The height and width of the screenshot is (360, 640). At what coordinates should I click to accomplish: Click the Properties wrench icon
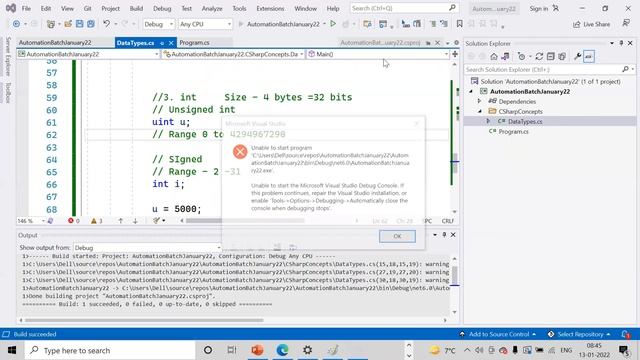click(577, 56)
